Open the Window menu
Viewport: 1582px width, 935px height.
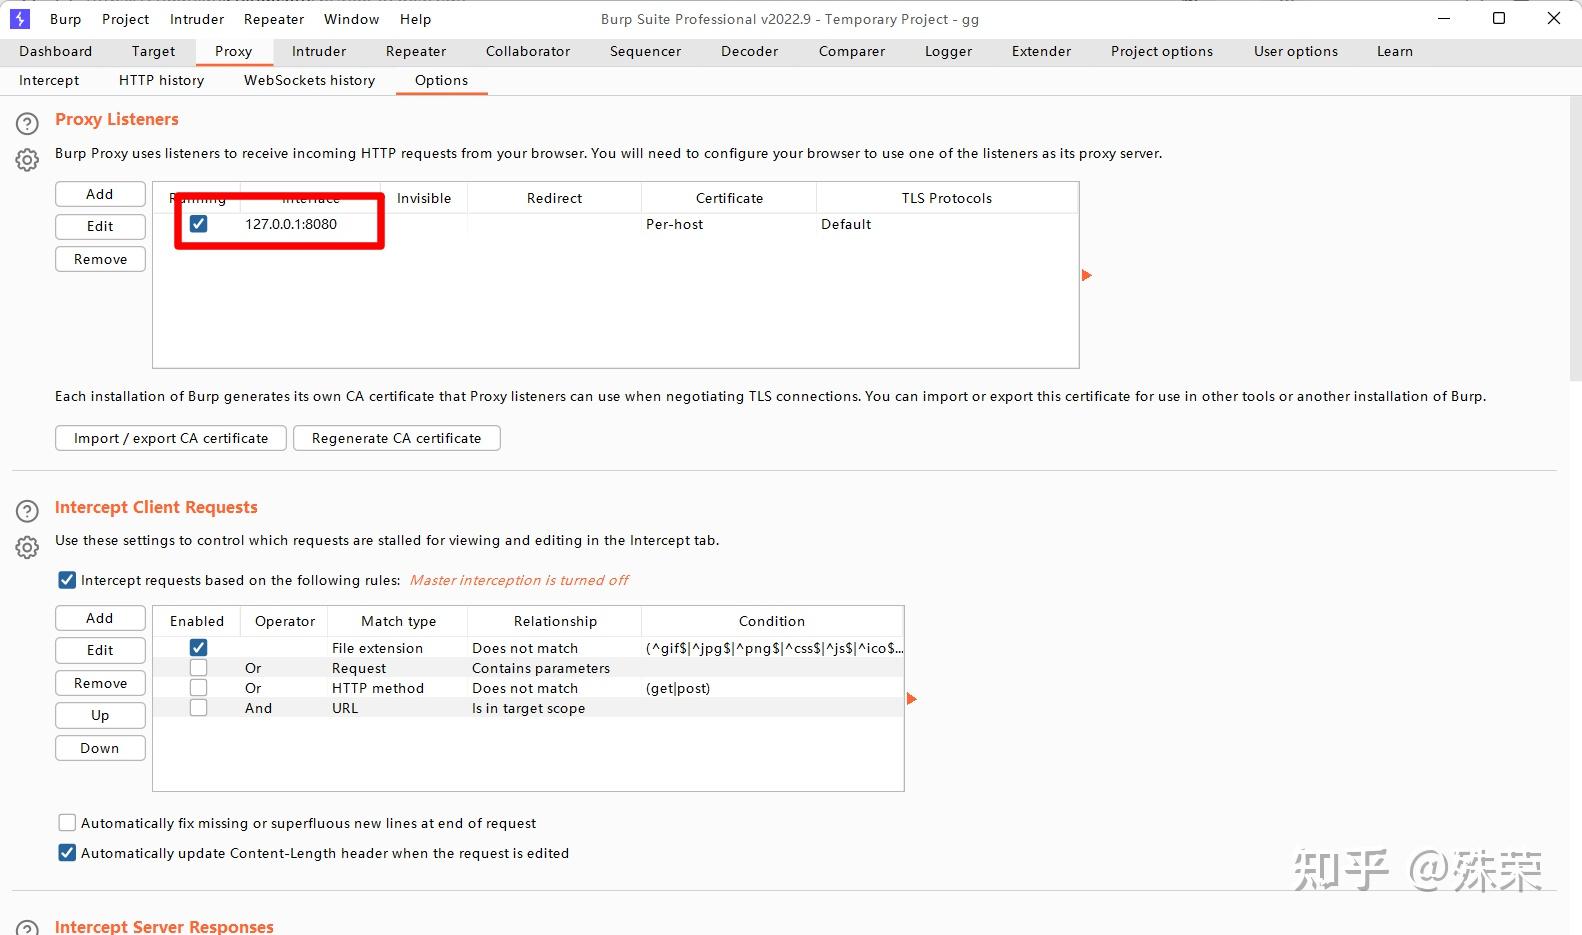click(351, 19)
